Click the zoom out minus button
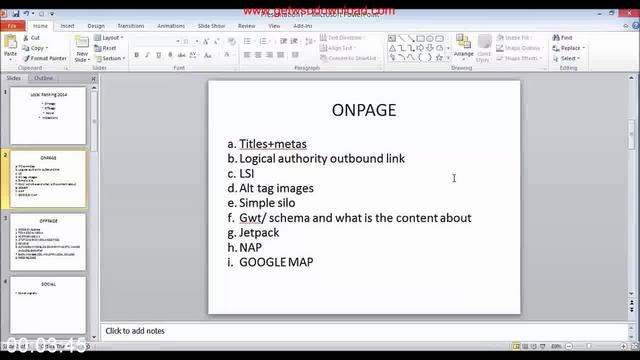Screen dimensions: 640x360 click(569, 346)
